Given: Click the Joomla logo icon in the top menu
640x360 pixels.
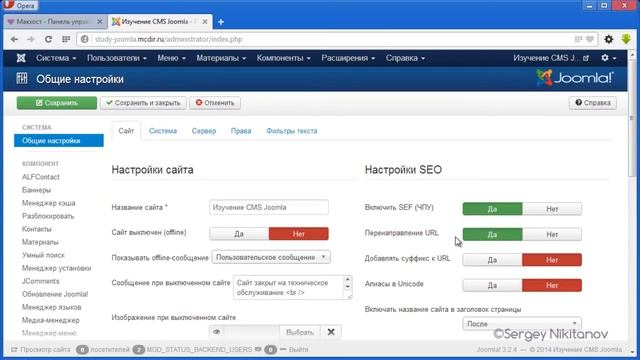Looking at the screenshot, I should (x=21, y=58).
